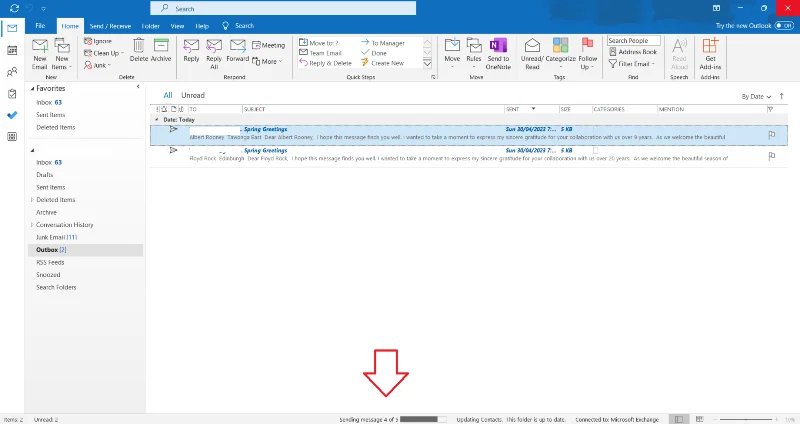Minimize the folder pane with chevron
The height and width of the screenshot is (424, 800).
[x=138, y=87]
